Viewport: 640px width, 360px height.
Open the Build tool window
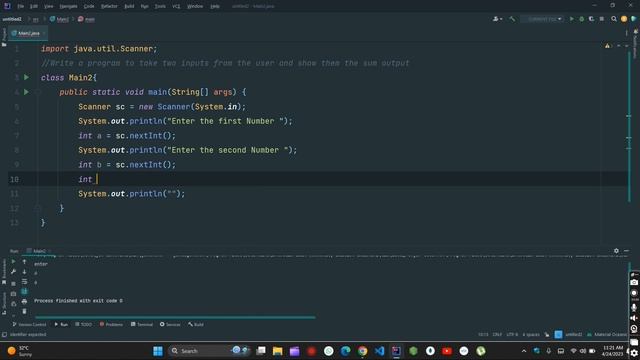pyautogui.click(x=196, y=324)
